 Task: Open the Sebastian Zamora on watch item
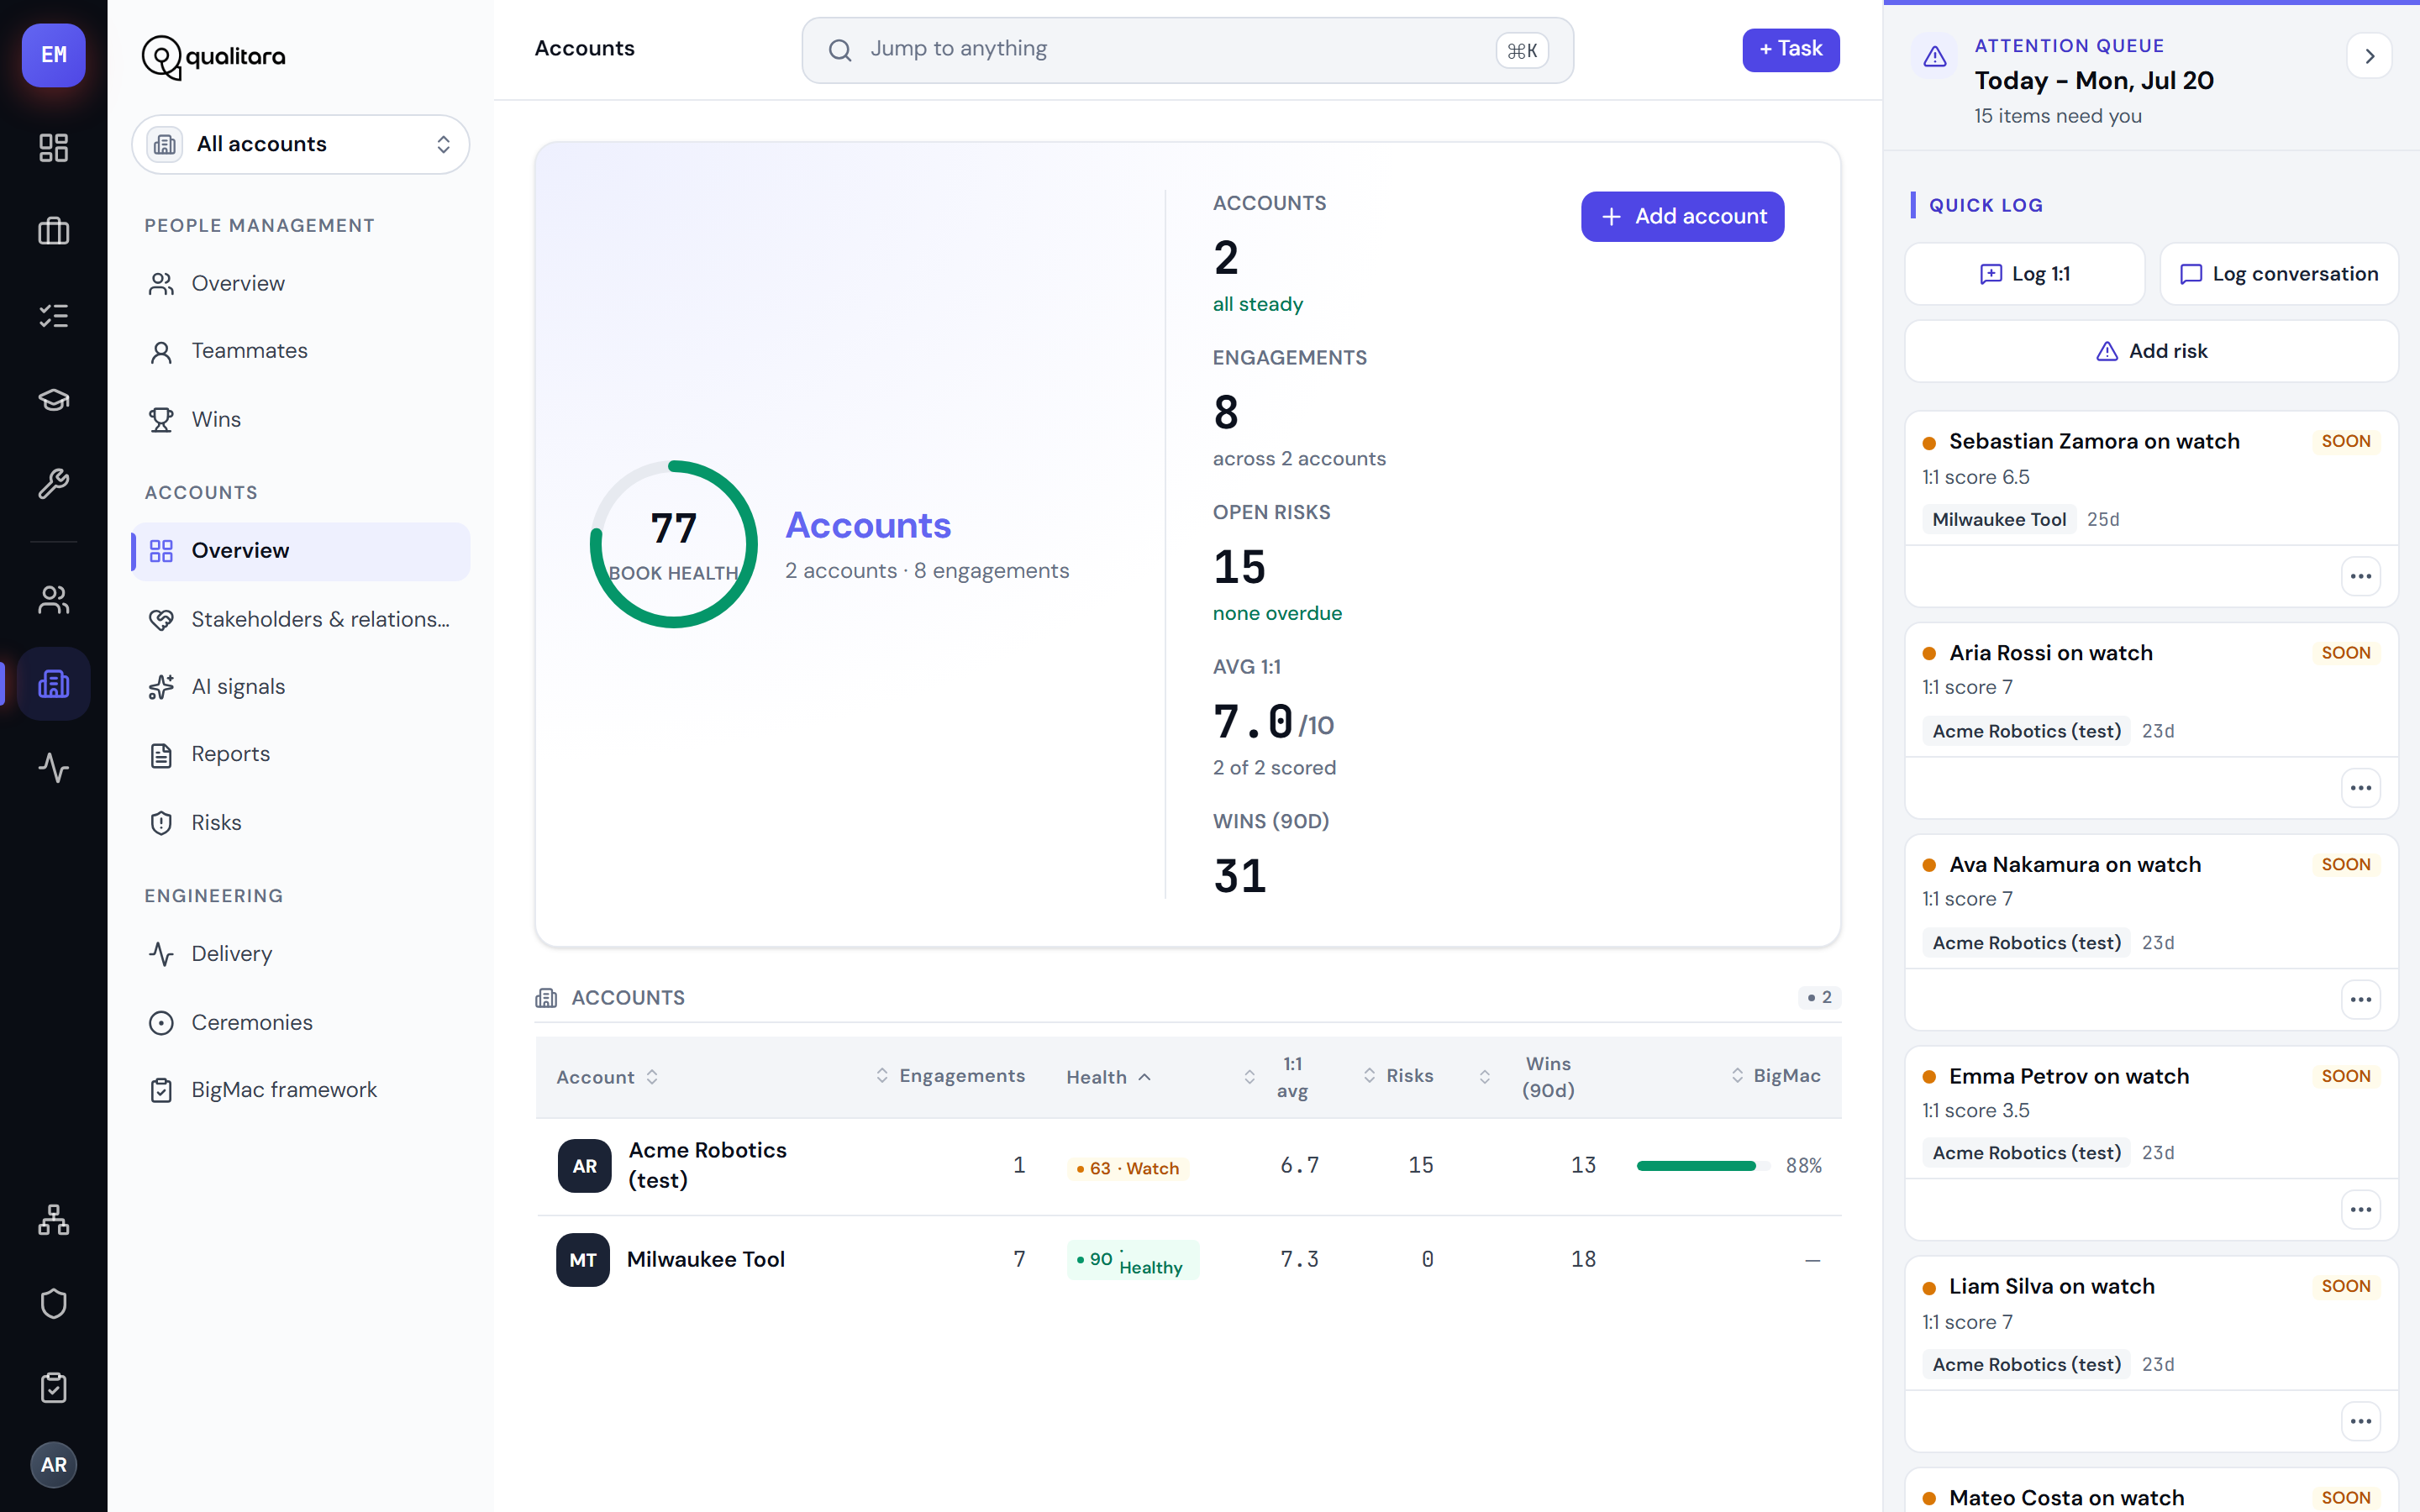tap(2094, 442)
